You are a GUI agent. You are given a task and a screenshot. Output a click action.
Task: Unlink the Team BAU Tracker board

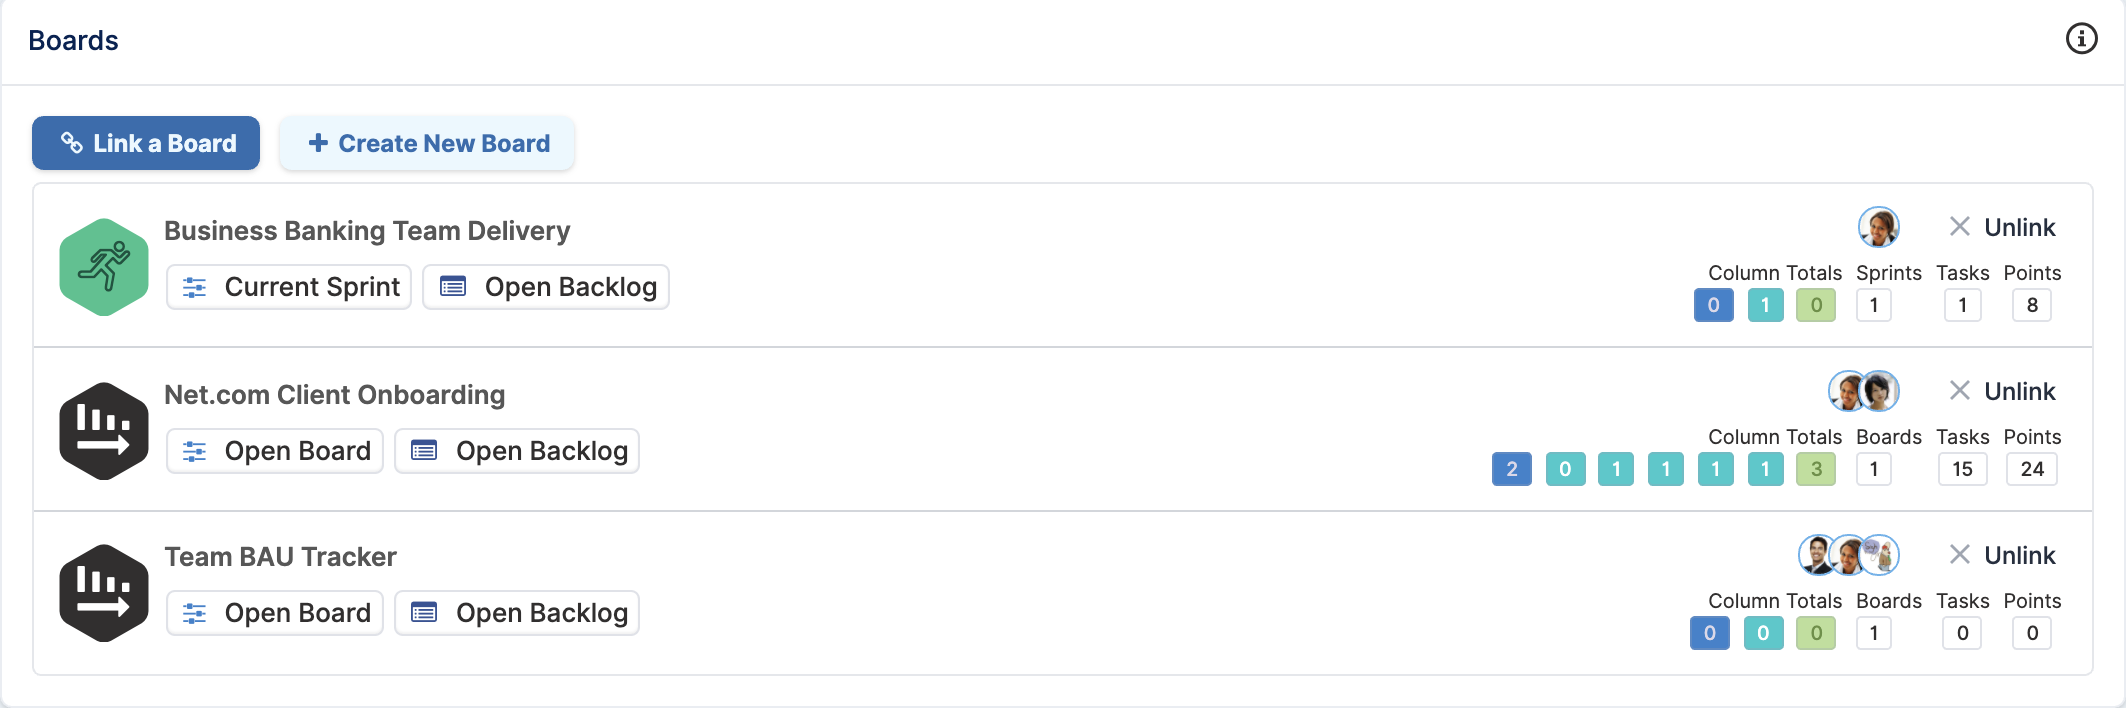(x=2002, y=555)
